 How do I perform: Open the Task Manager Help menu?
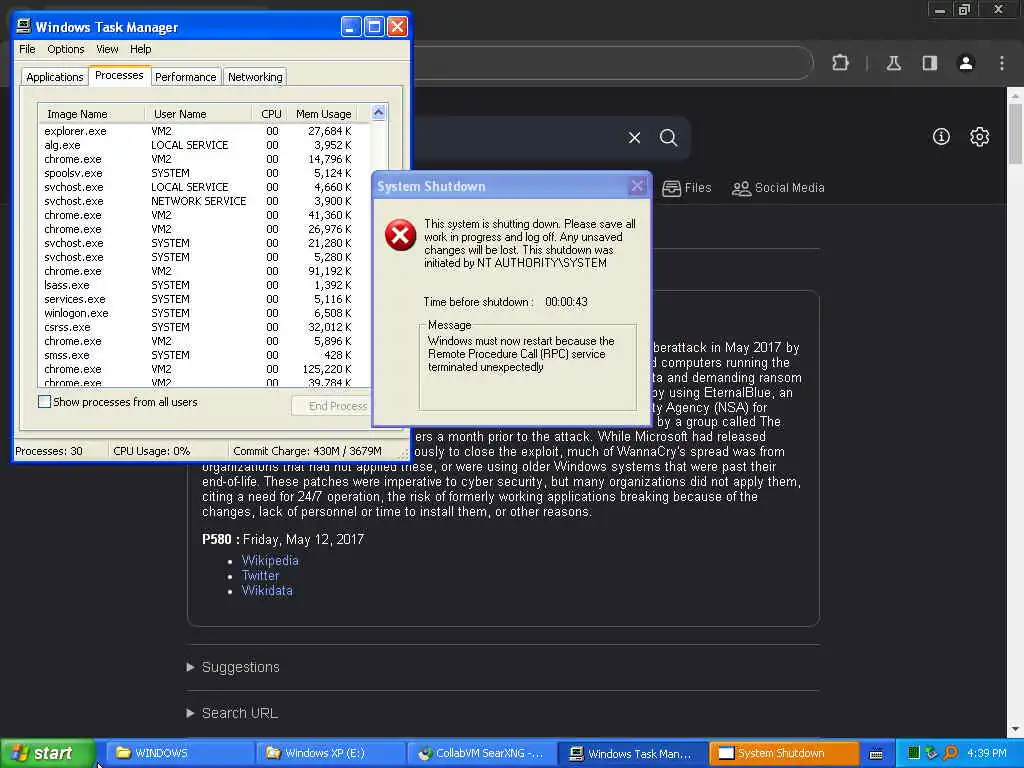pos(140,49)
